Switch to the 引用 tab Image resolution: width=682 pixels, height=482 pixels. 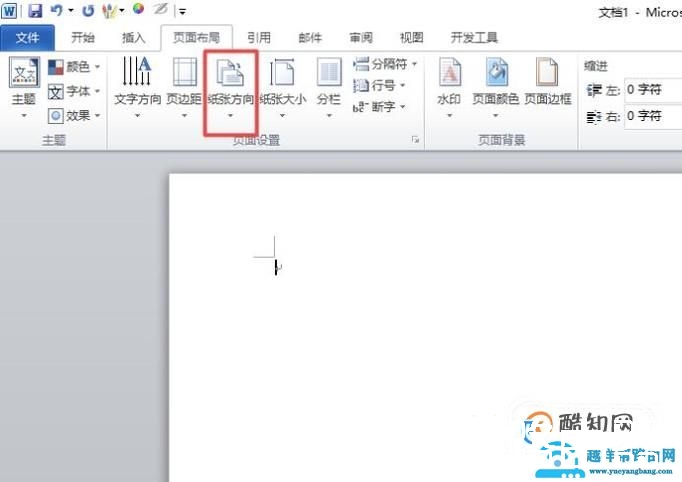(259, 38)
